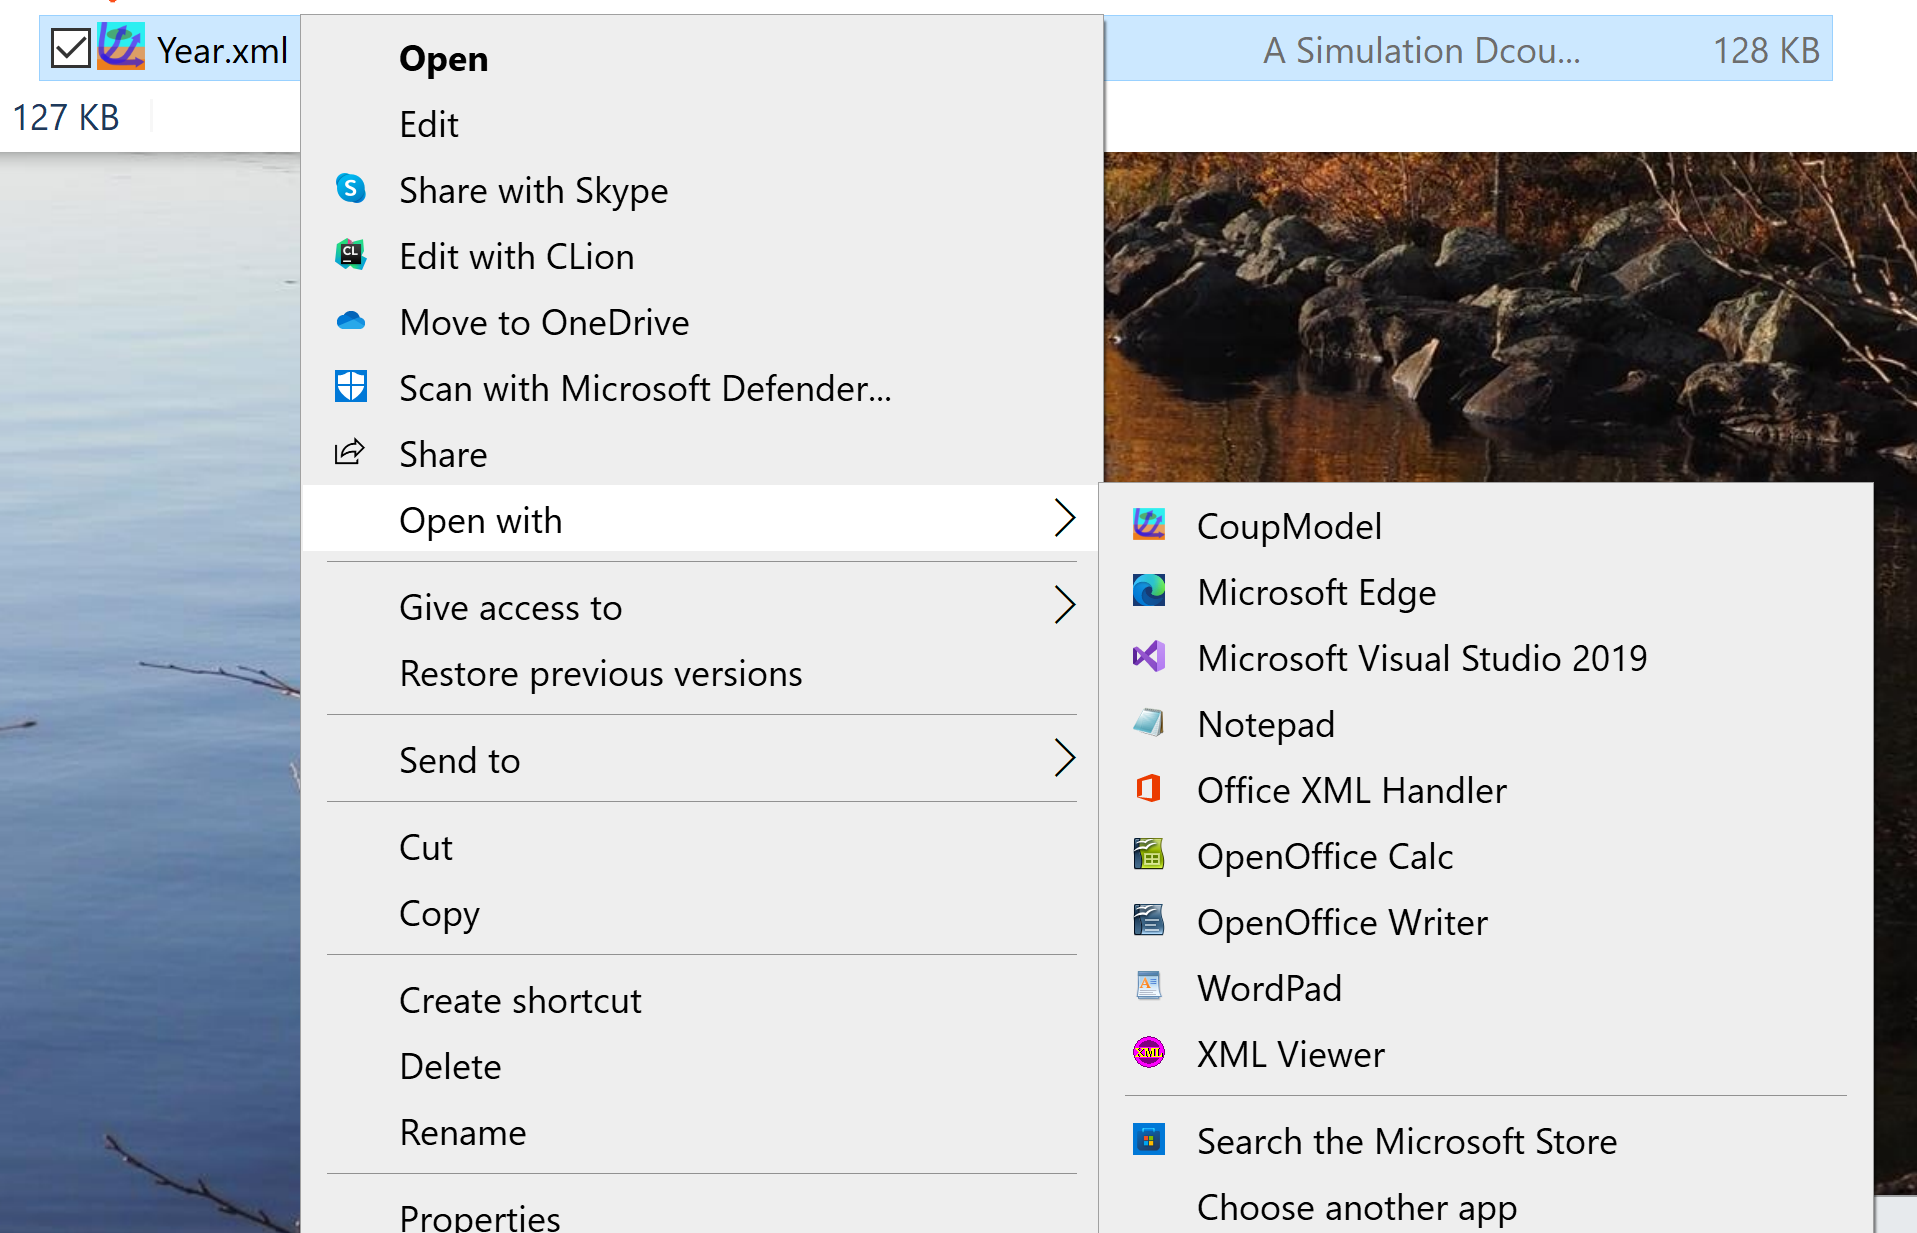Click the OneDrive cloud icon
This screenshot has height=1233, width=1917.
(x=350, y=321)
